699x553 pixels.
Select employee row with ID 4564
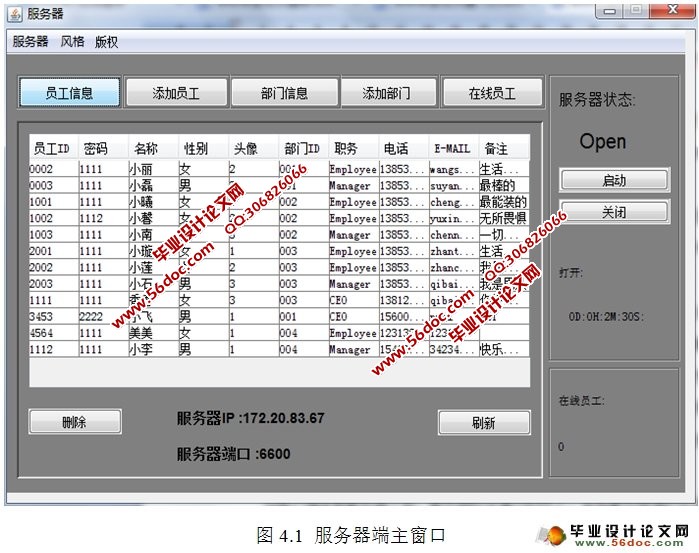pos(280,333)
